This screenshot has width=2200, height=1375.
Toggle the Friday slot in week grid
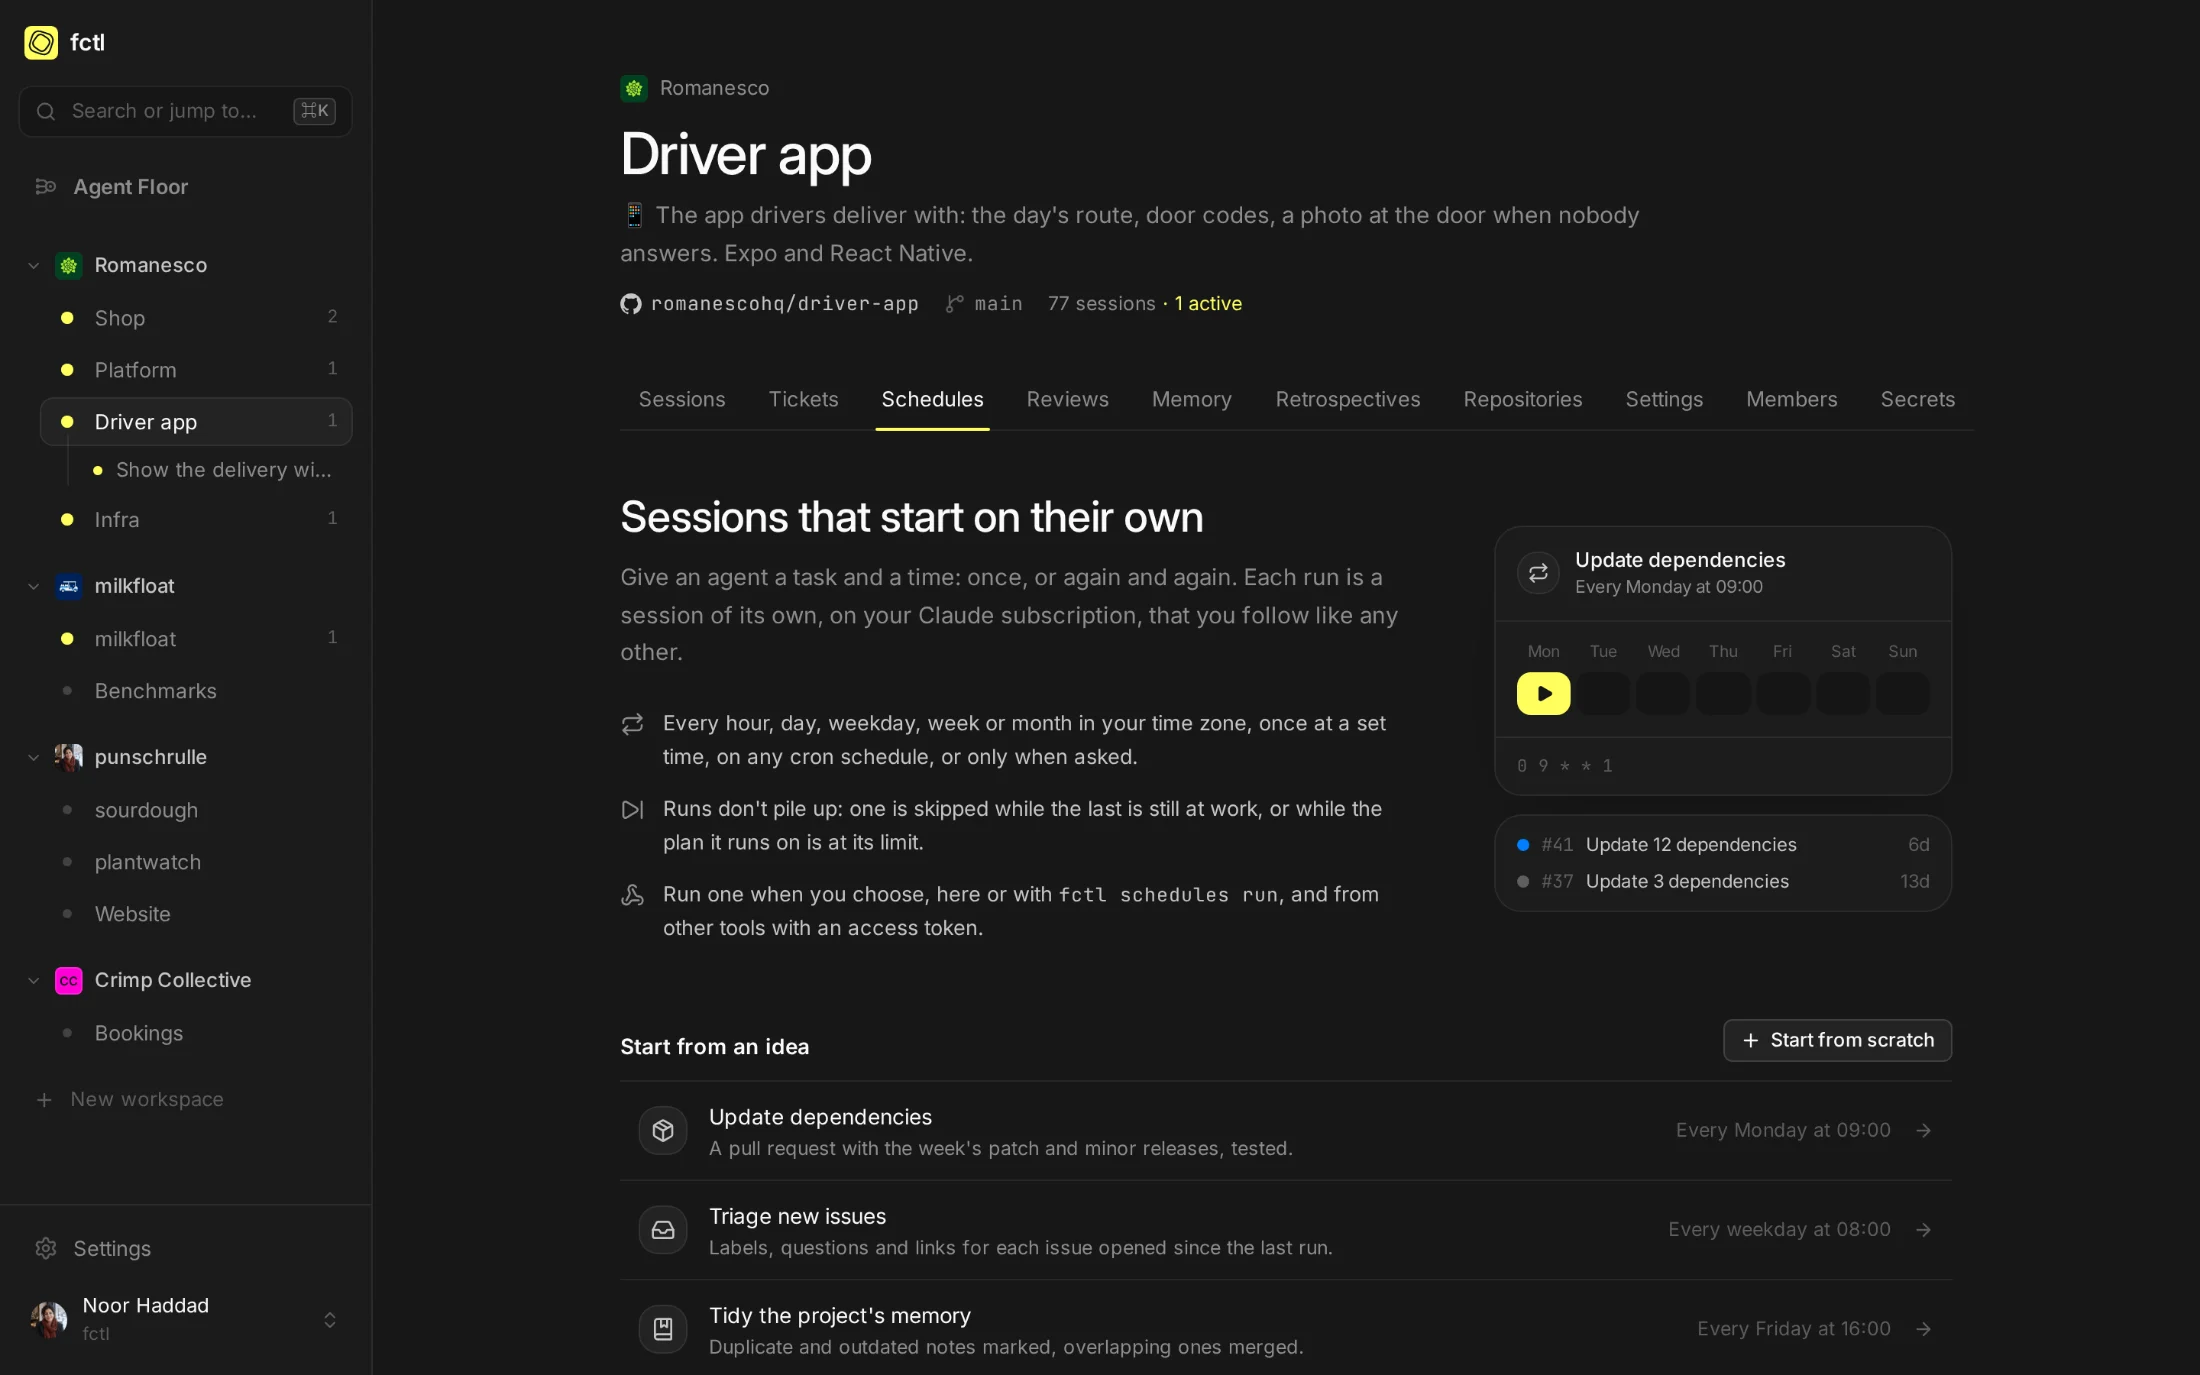click(x=1783, y=693)
